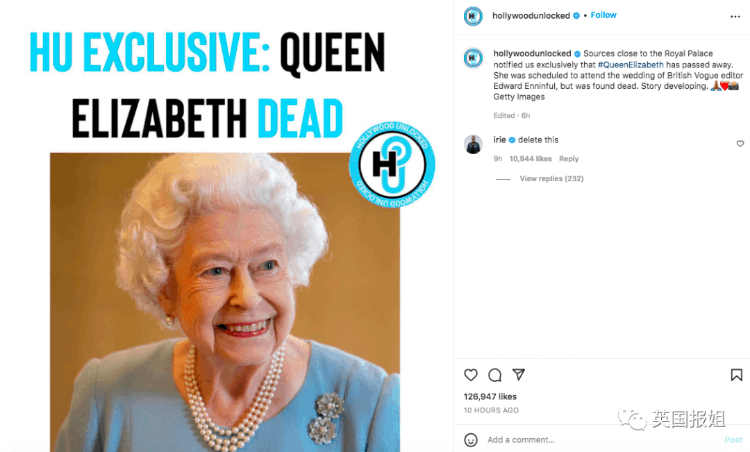Click hollywoodunlocked avatar in the post header
750x452 pixels.
click(x=473, y=16)
